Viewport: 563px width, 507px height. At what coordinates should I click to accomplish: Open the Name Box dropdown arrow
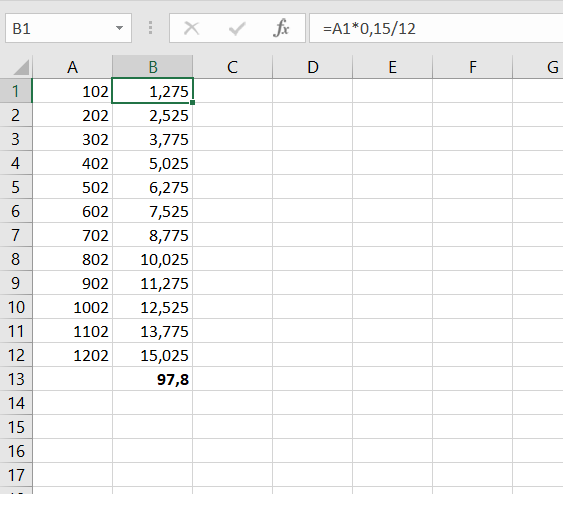click(119, 28)
